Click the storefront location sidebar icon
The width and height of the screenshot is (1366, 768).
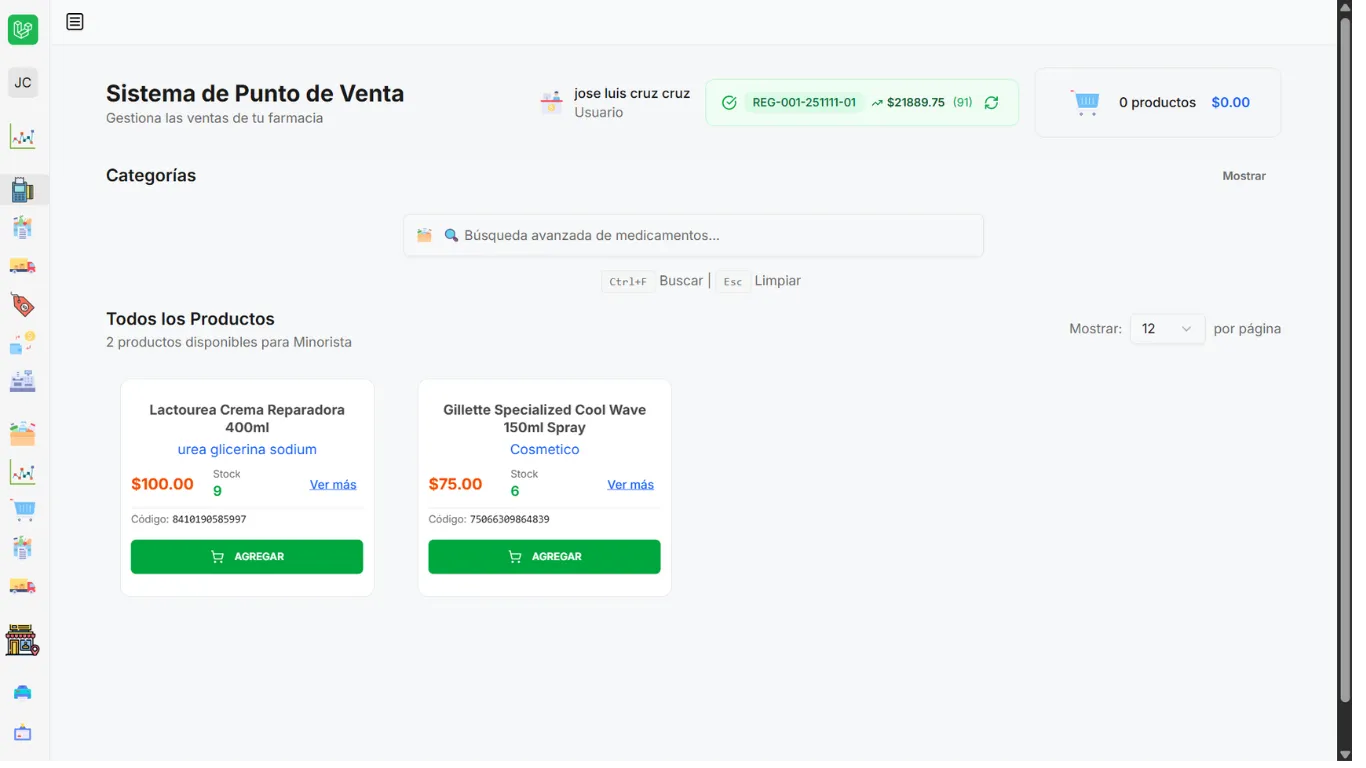22,640
